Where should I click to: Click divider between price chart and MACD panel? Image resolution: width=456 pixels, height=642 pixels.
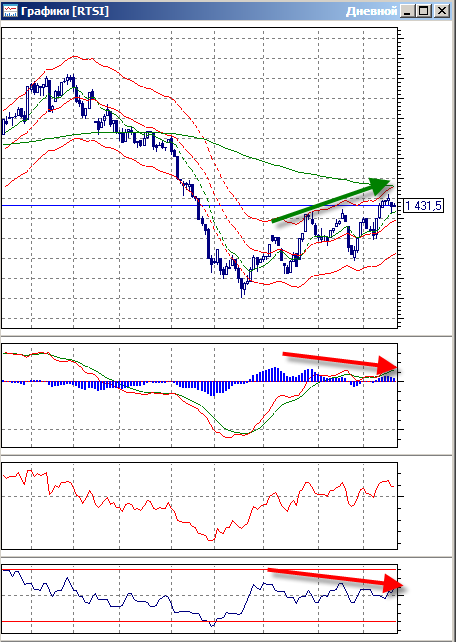point(228,336)
